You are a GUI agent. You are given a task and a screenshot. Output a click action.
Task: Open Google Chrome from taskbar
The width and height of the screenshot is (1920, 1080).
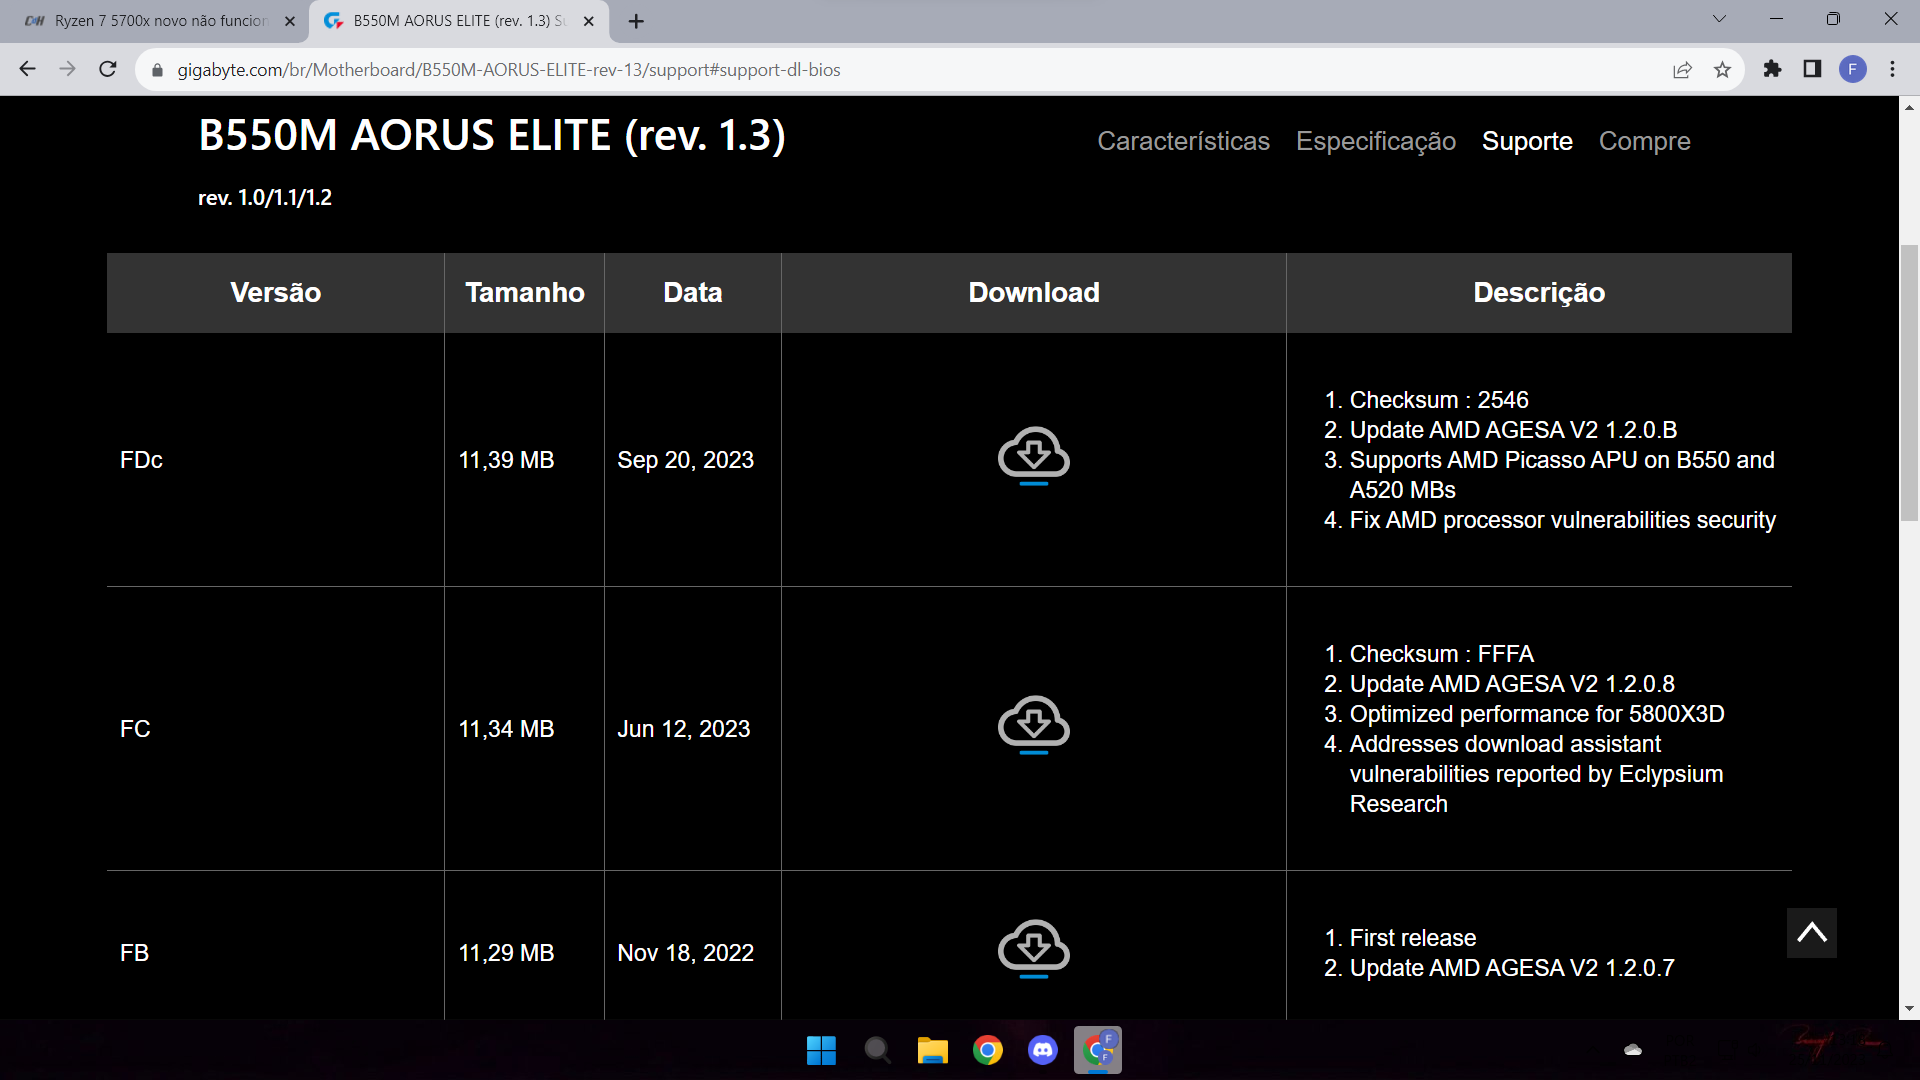click(x=987, y=1050)
